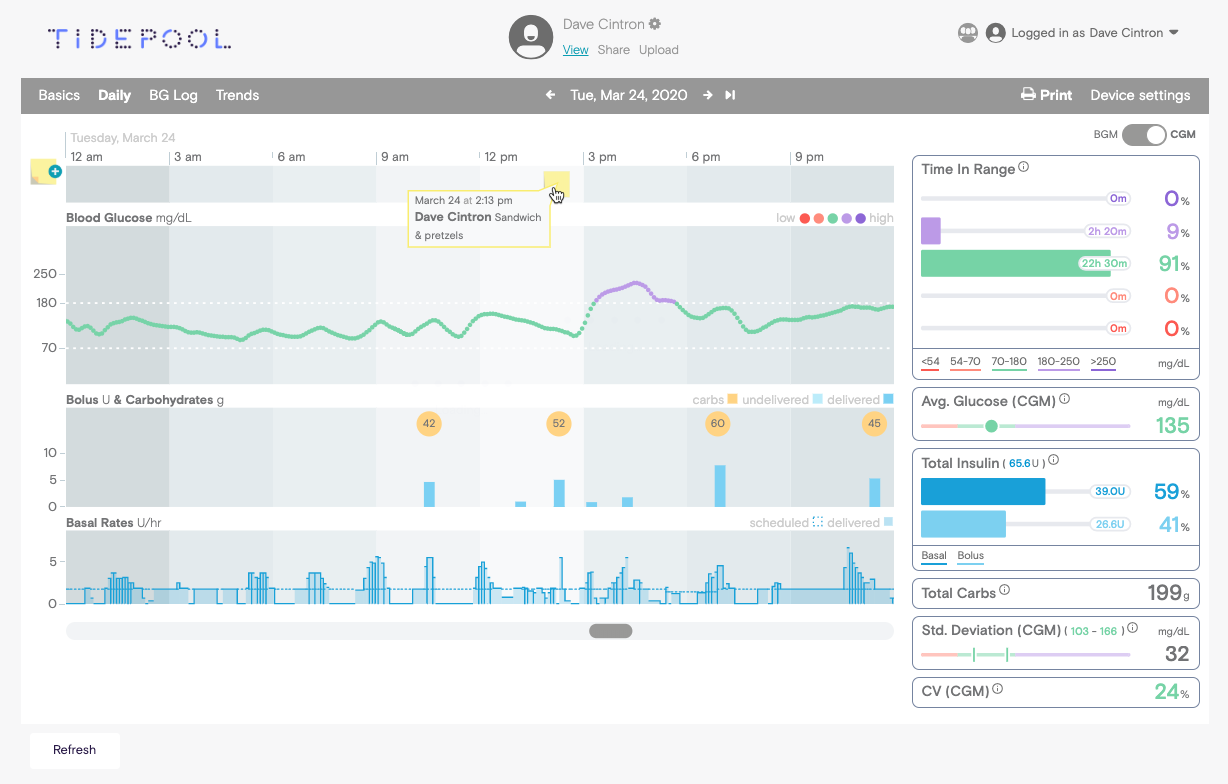Click the Refresh button
The height and width of the screenshot is (784, 1228).
pos(75,750)
